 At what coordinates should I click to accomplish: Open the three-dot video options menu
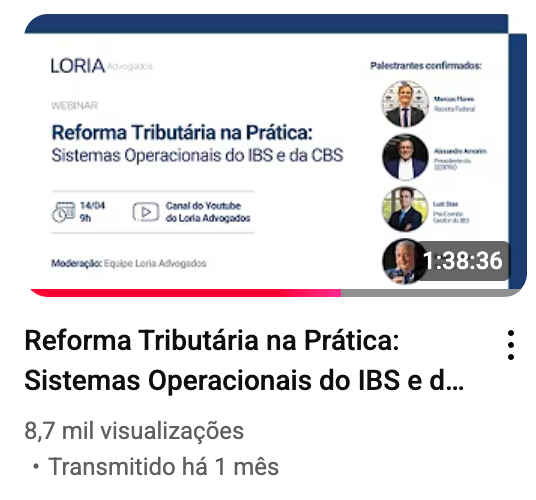coord(511,345)
